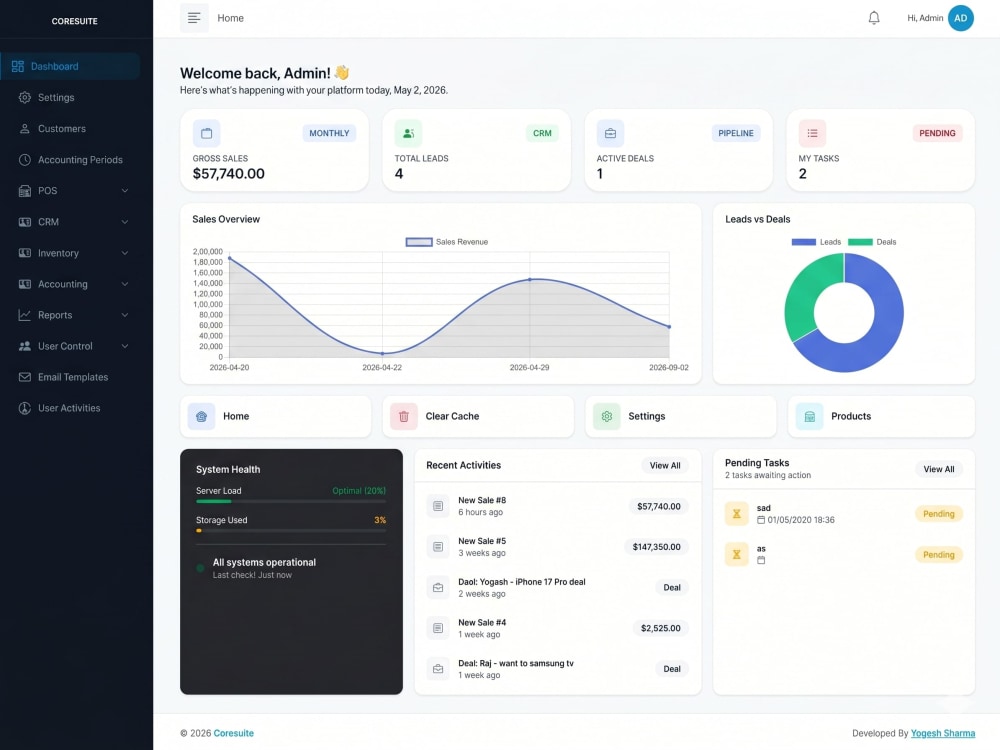This screenshot has height=750, width=1000.
Task: Click the Total Leads people icon
Action: click(408, 133)
